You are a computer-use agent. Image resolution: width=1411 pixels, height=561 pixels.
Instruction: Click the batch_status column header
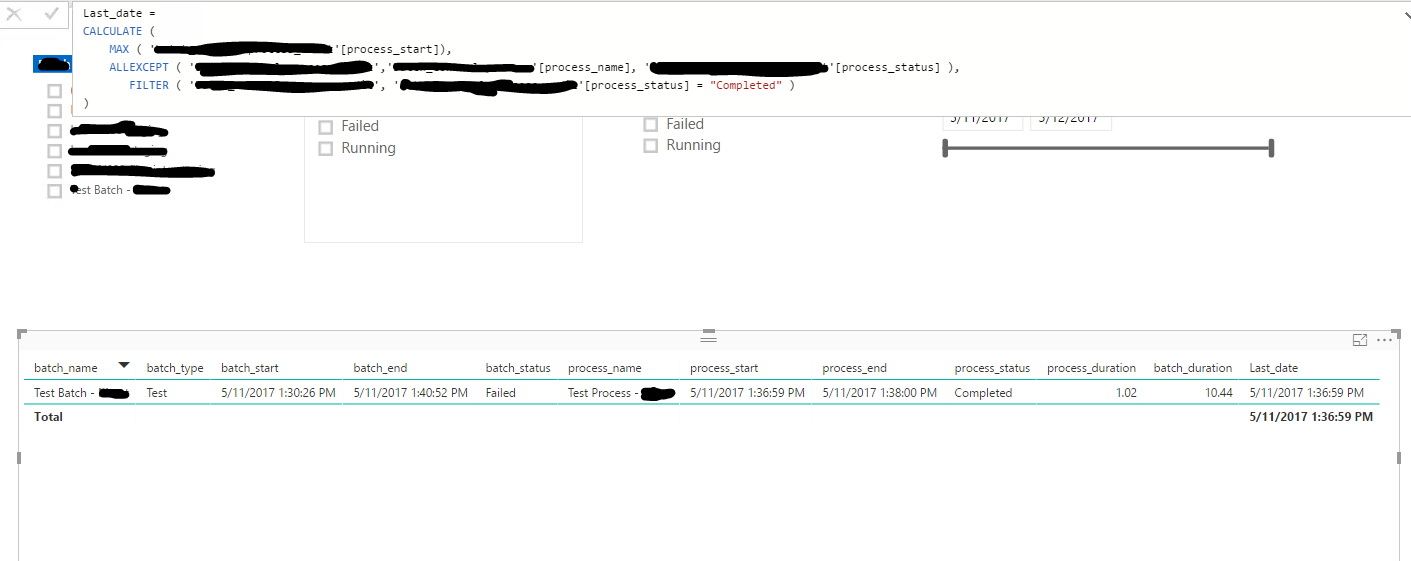518,368
